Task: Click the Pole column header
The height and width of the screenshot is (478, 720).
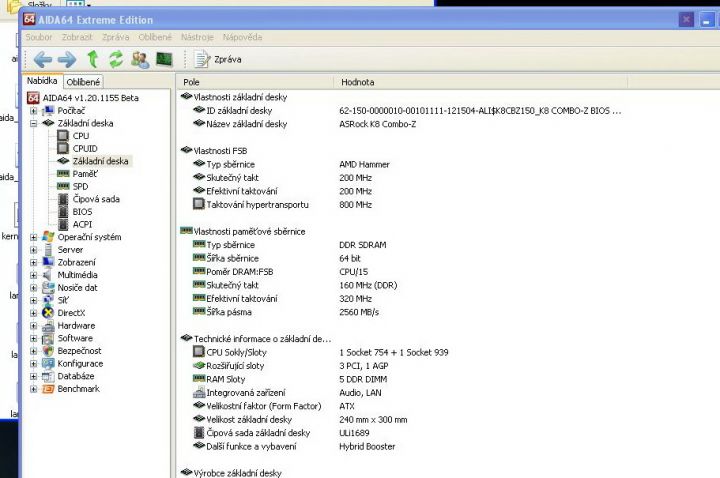Action: click(255, 82)
